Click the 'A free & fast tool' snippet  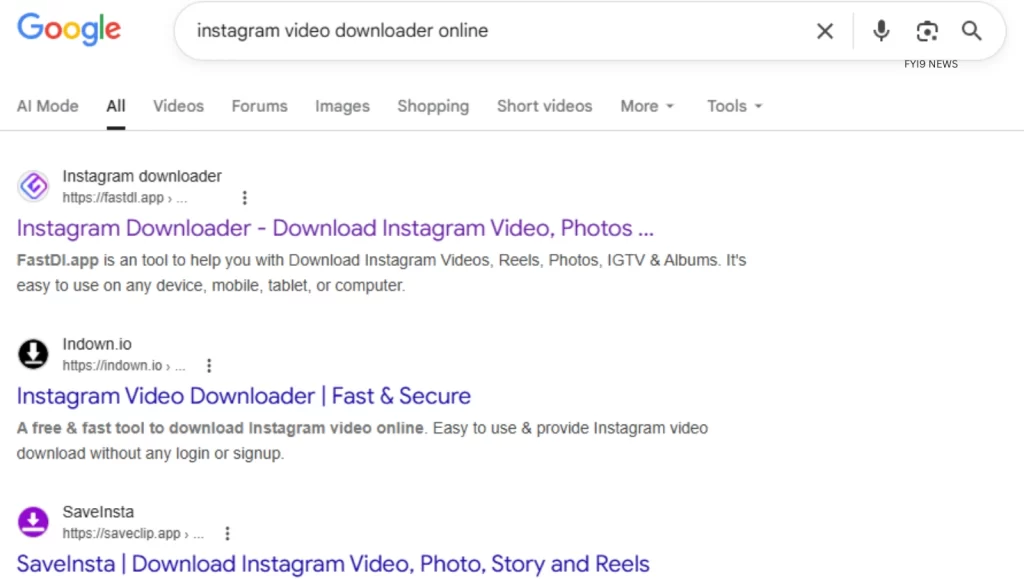pyautogui.click(x=362, y=441)
